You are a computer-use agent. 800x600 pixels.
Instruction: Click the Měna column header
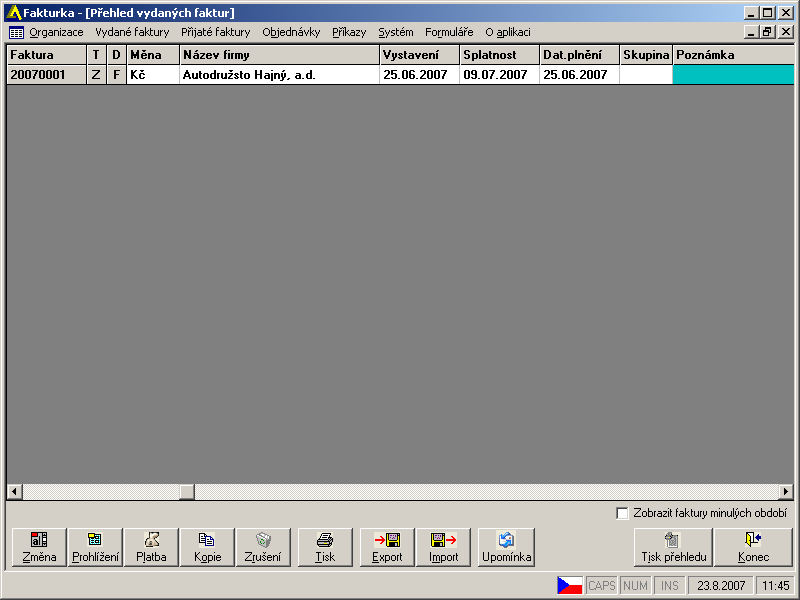click(153, 55)
